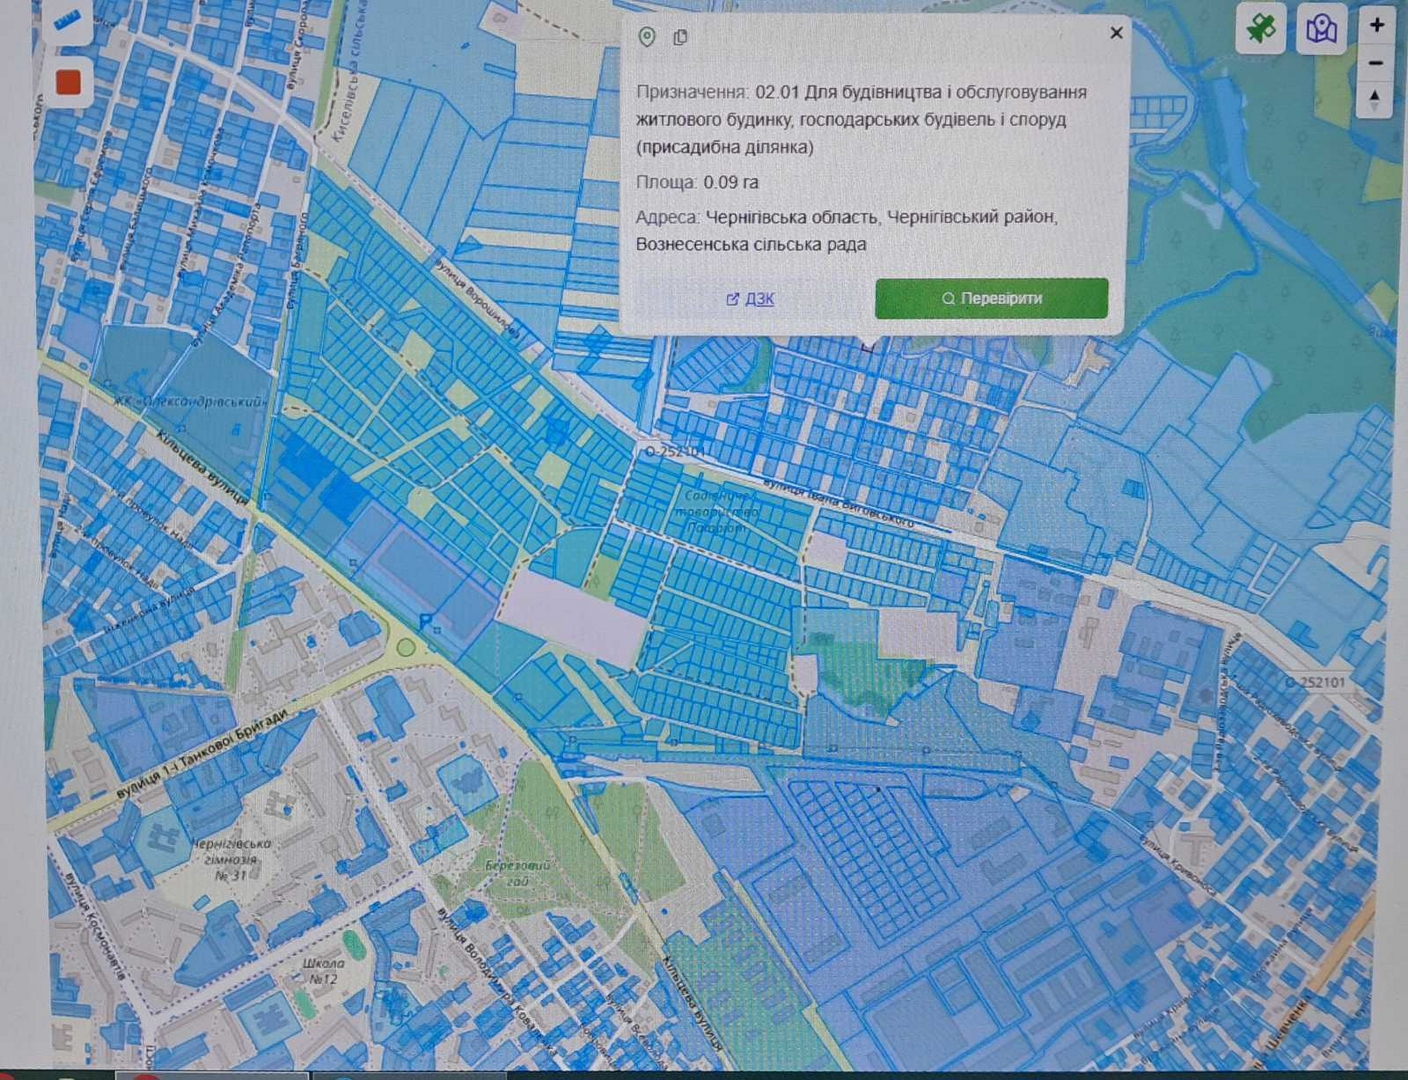1408x1080 pixels.
Task: Click the red square stop drawing icon
Action: tap(68, 82)
